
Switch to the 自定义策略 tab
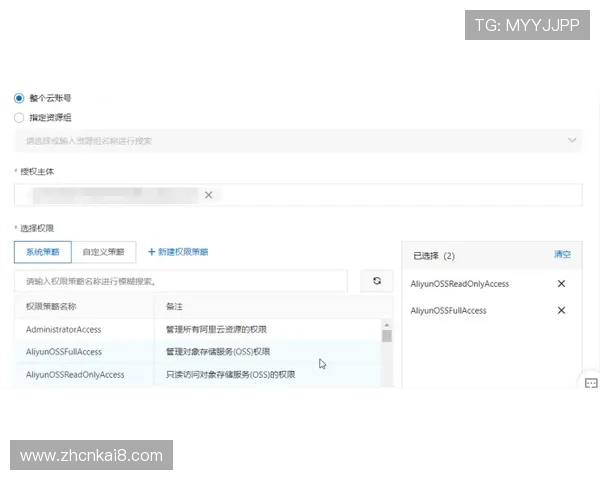coord(103,252)
